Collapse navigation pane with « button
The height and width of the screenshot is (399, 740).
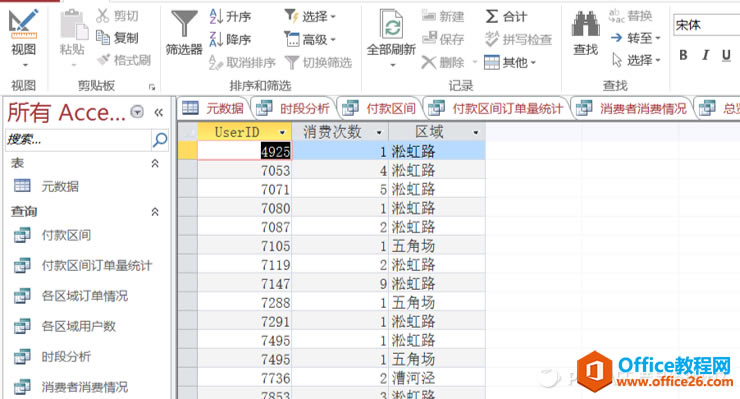[x=159, y=112]
